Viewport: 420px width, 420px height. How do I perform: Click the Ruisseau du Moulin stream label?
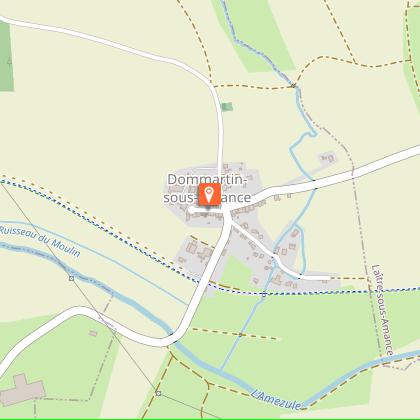coord(40,241)
